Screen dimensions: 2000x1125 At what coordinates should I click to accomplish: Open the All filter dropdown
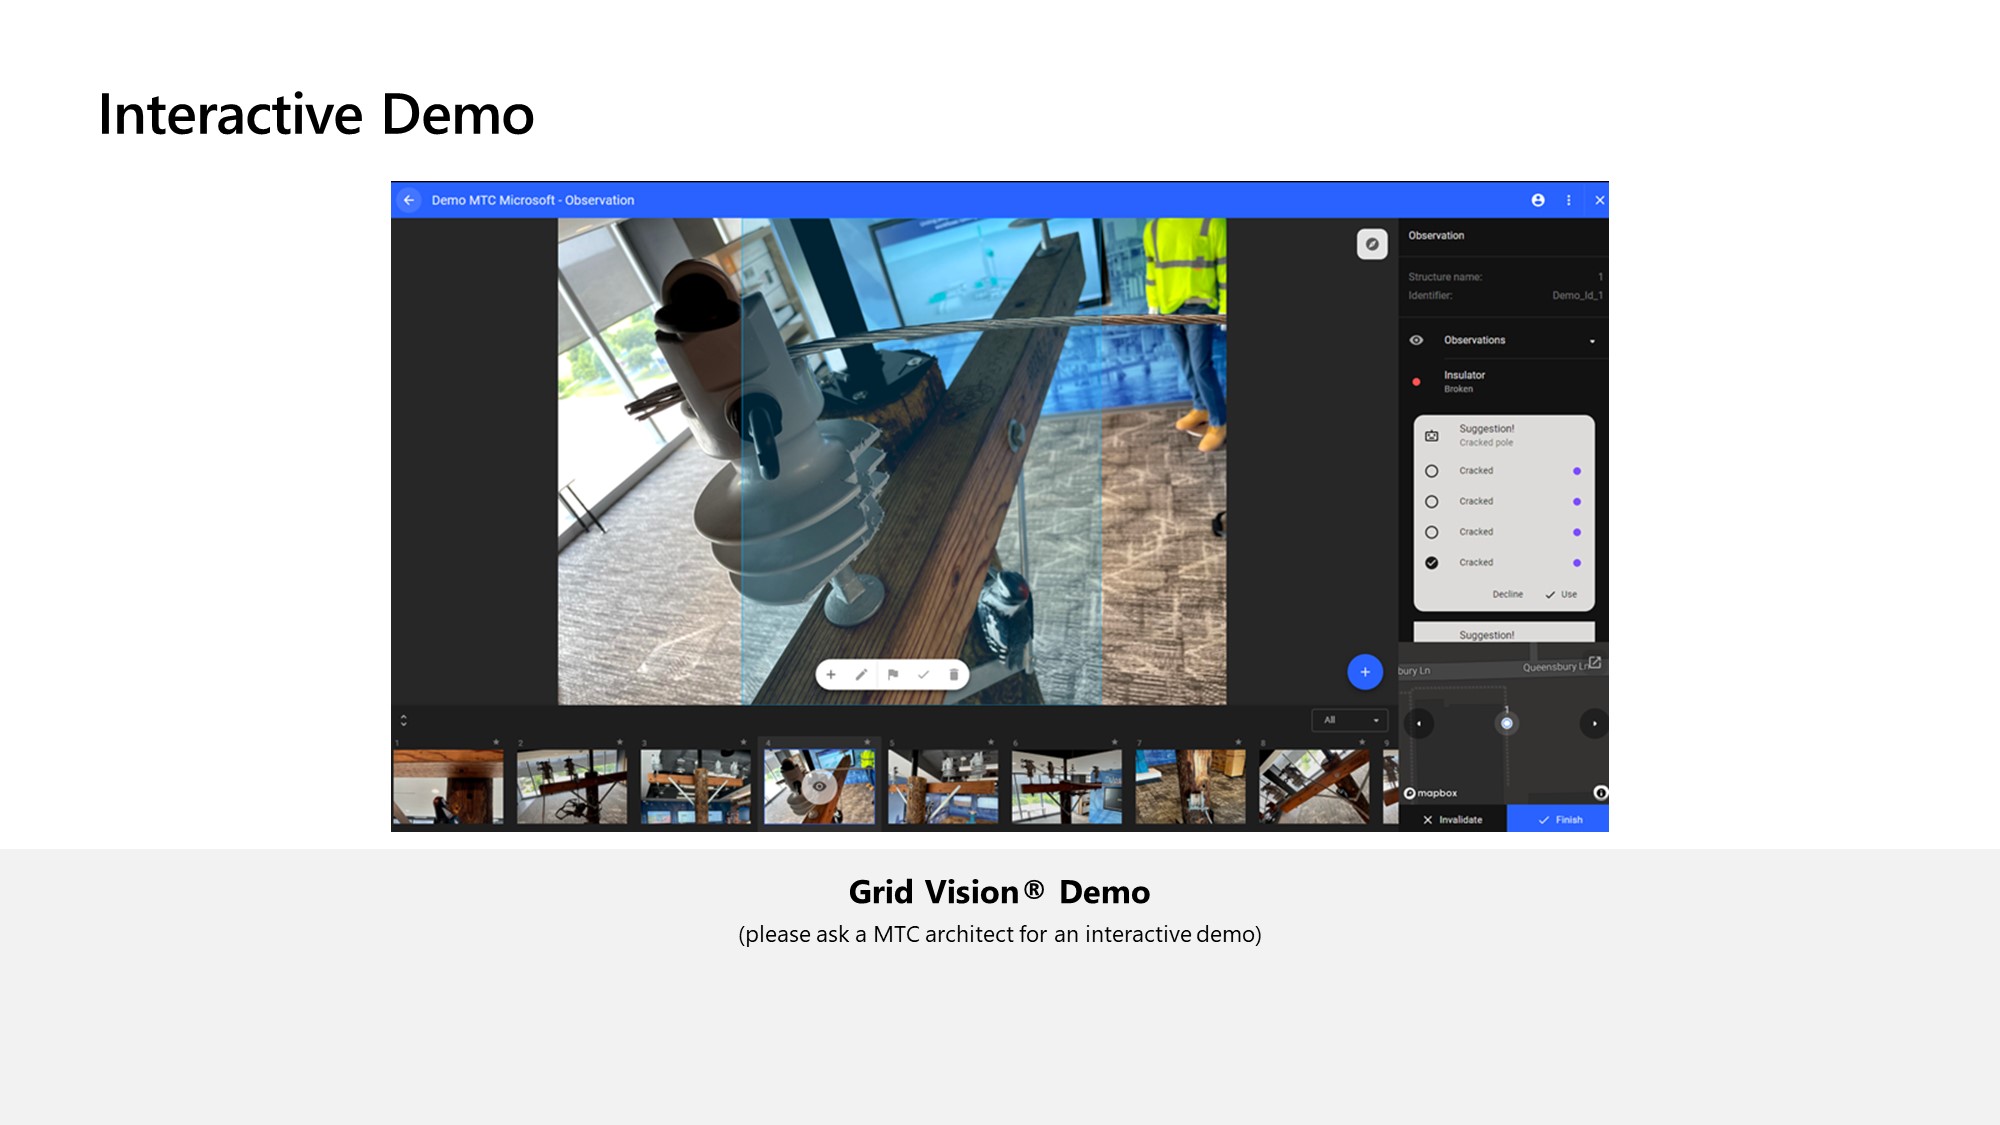pyautogui.click(x=1350, y=720)
